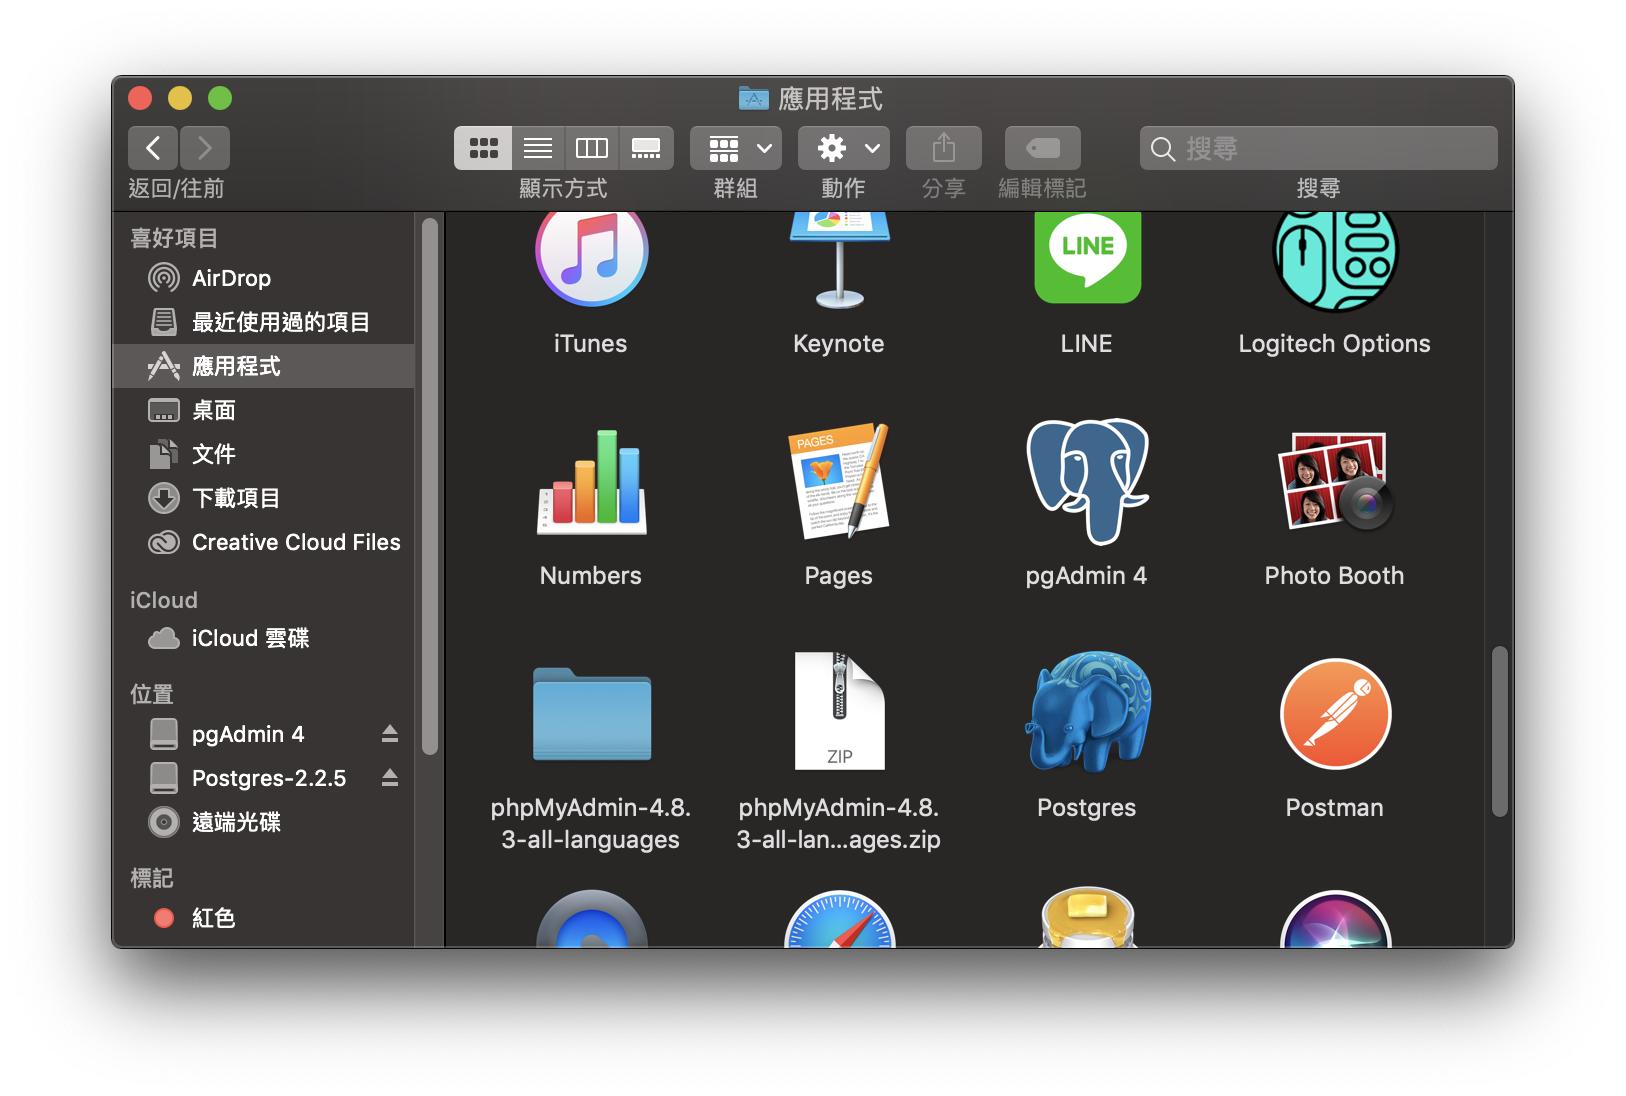This screenshot has height=1096, width=1626.
Task: Click the iCloud sidebar section header
Action: tap(164, 600)
